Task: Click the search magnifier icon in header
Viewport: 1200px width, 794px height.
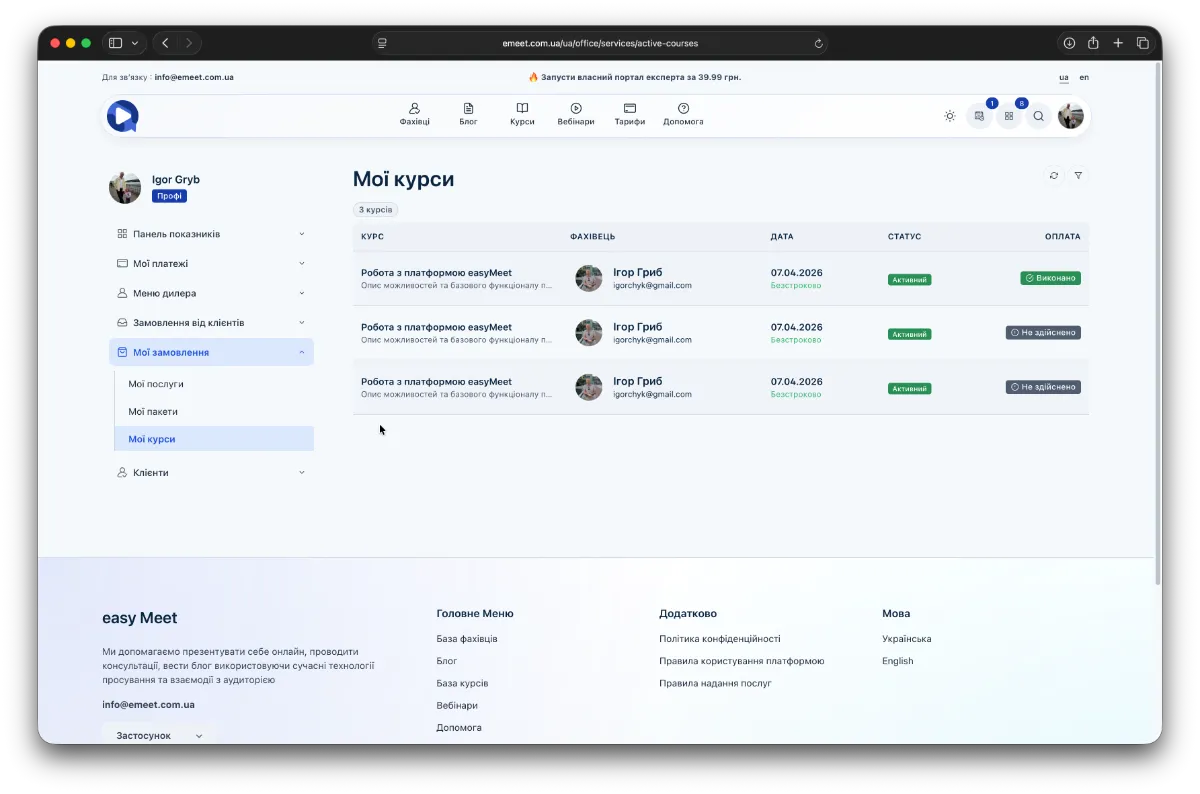Action: [1039, 116]
